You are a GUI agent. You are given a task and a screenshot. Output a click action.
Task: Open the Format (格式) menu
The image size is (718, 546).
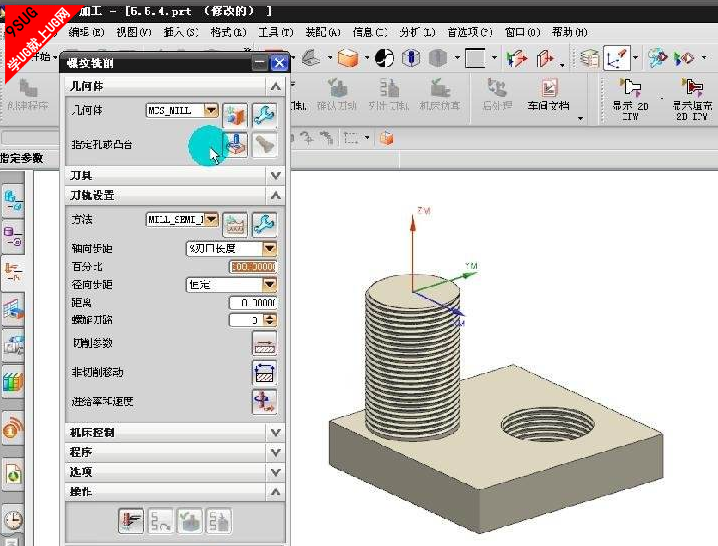coord(228,32)
